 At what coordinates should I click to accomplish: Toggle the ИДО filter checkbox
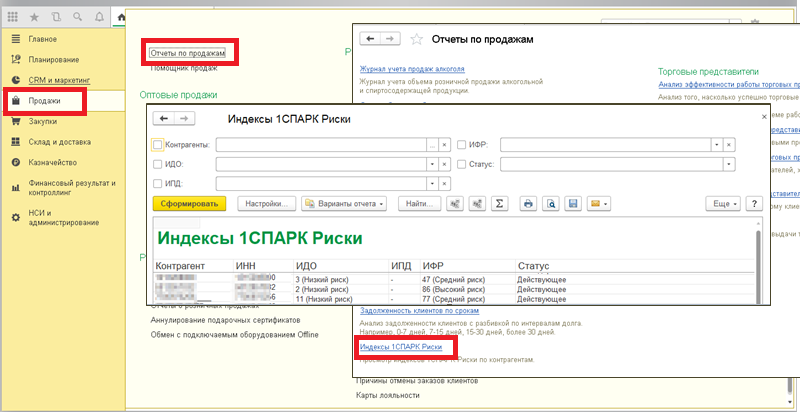[x=157, y=163]
